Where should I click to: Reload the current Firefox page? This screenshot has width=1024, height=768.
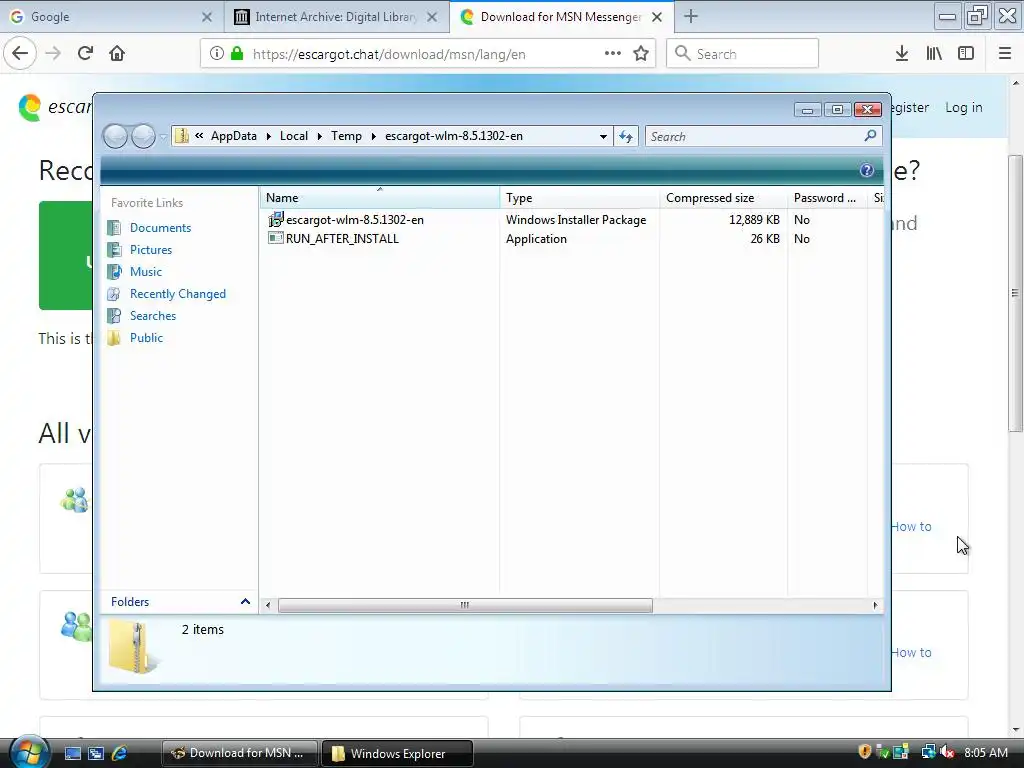tap(85, 54)
